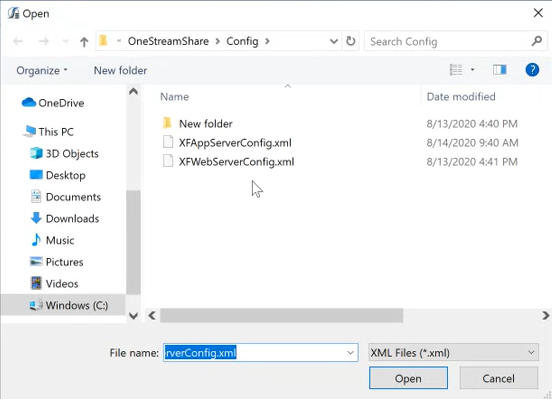The height and width of the screenshot is (399, 552).
Task: Click the change view list icon
Action: (456, 70)
